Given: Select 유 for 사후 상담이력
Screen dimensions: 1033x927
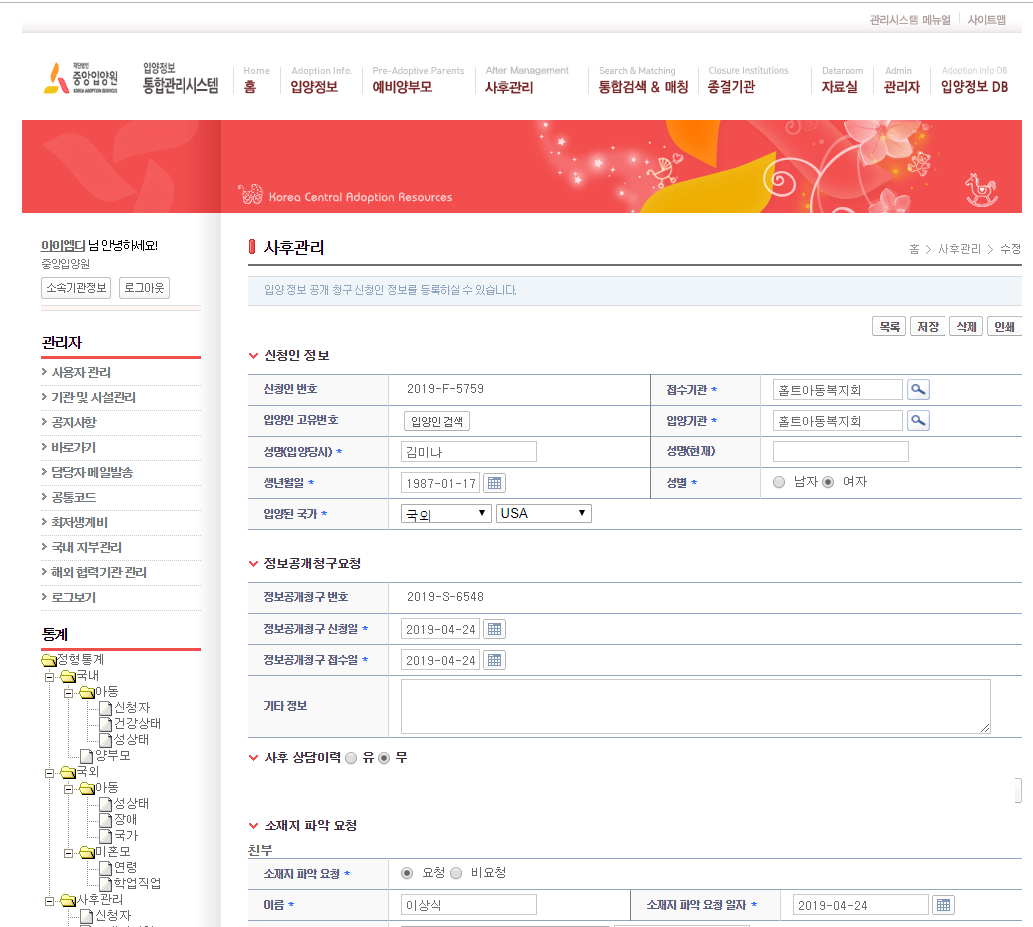Looking at the screenshot, I should (x=351, y=758).
